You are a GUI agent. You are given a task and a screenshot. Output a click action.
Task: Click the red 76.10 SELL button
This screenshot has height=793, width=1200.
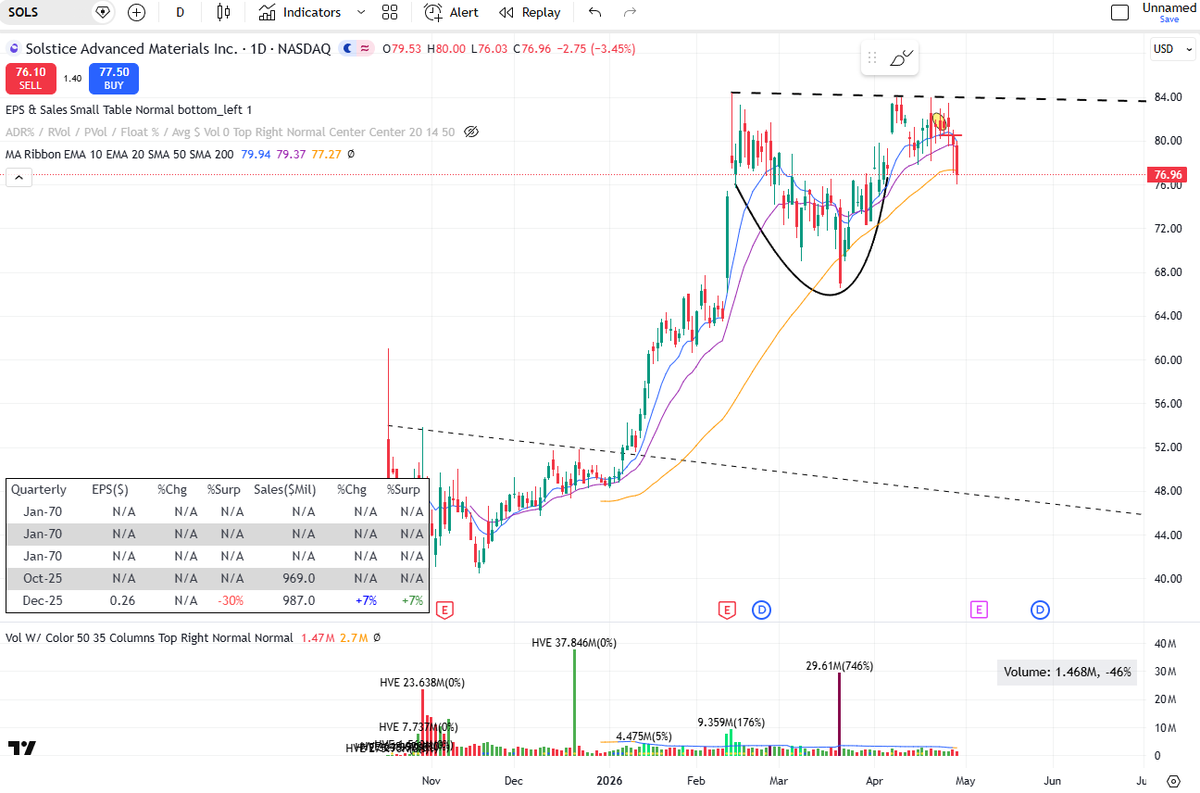30,78
